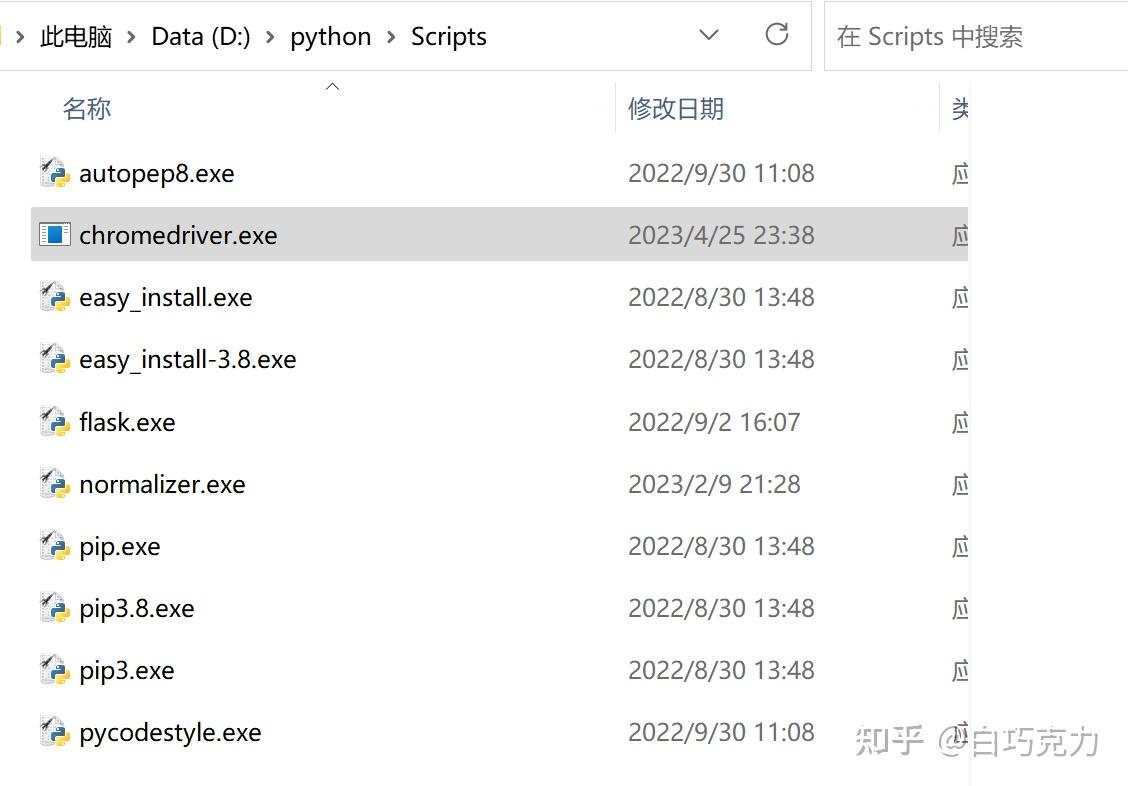
Task: Select the easy_install-3.8.exe file name
Action: [x=188, y=360]
